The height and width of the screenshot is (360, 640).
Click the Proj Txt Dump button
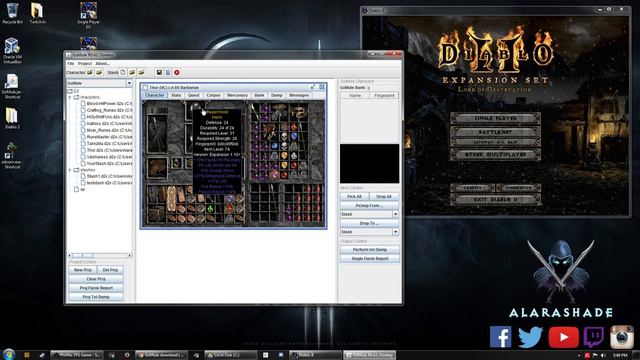tap(96, 297)
